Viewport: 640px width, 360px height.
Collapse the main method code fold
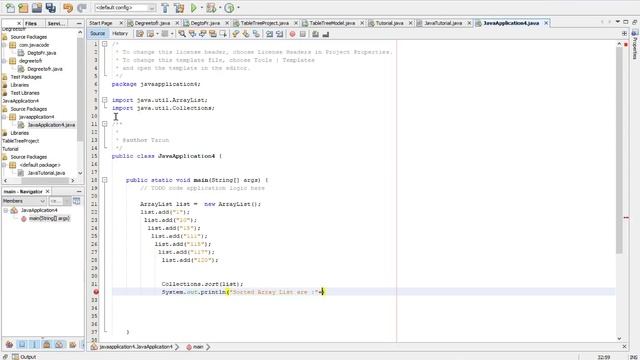click(x=105, y=180)
